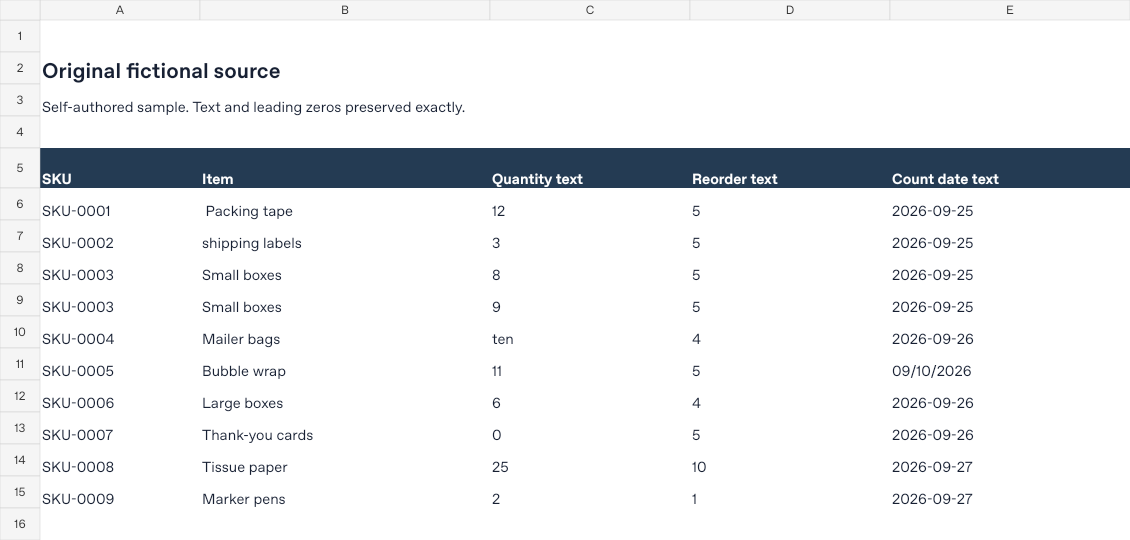The image size is (1130, 540).
Task: Select Mailer bags reorder value '4'
Action: pos(790,332)
